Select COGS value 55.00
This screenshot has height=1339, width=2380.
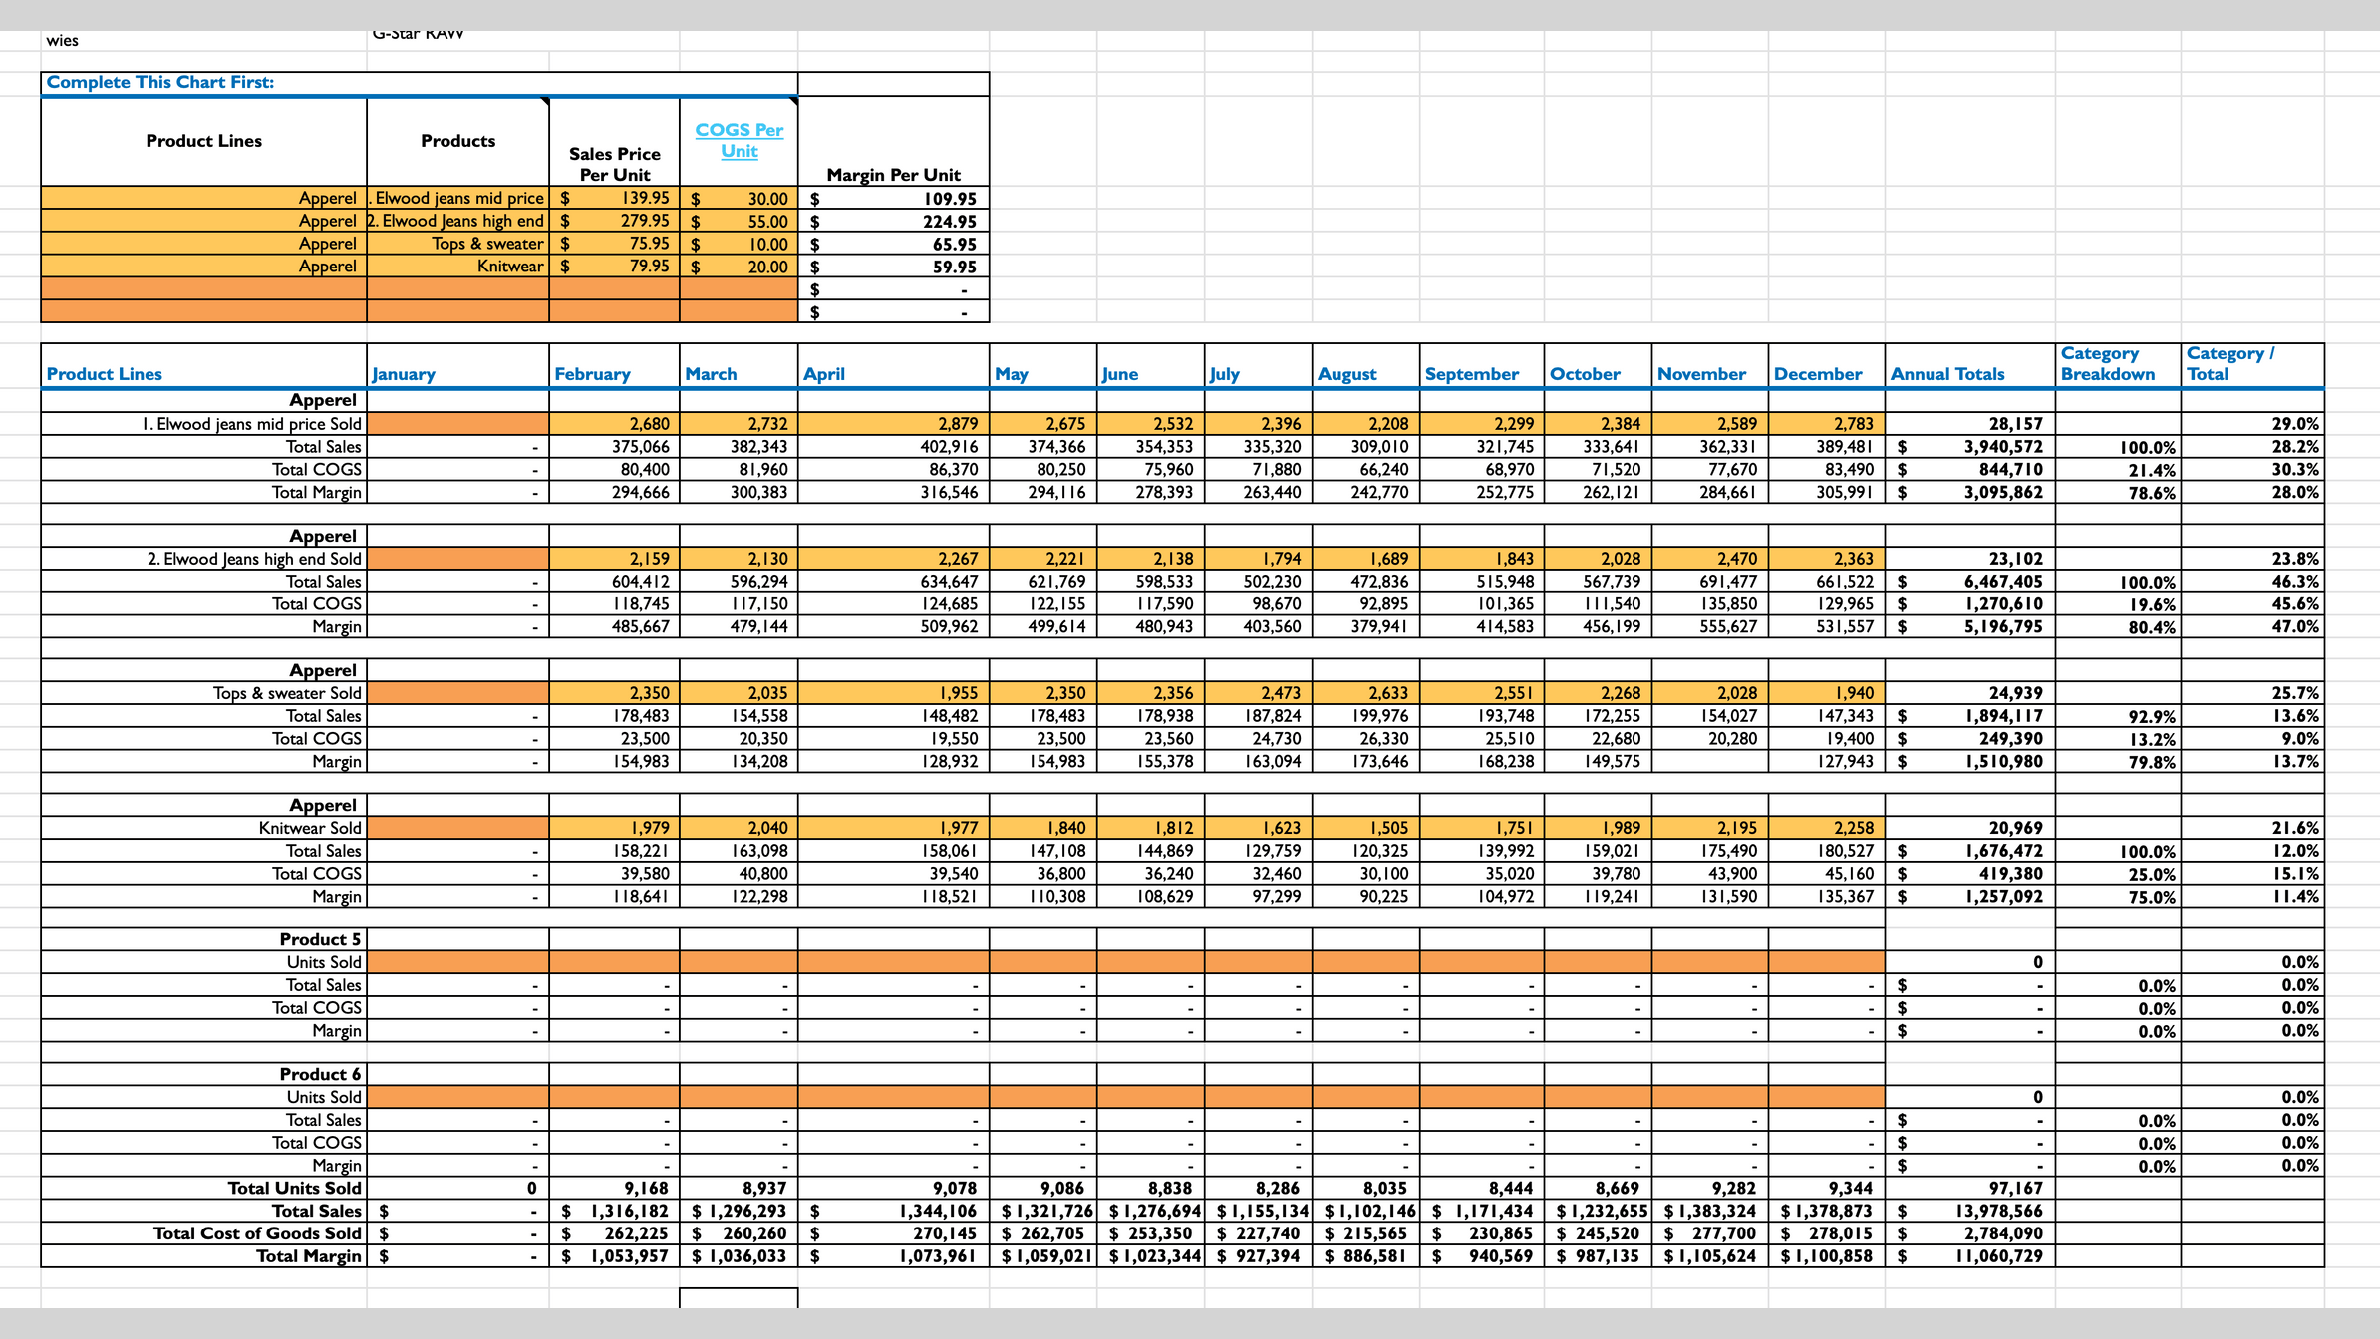coord(739,221)
